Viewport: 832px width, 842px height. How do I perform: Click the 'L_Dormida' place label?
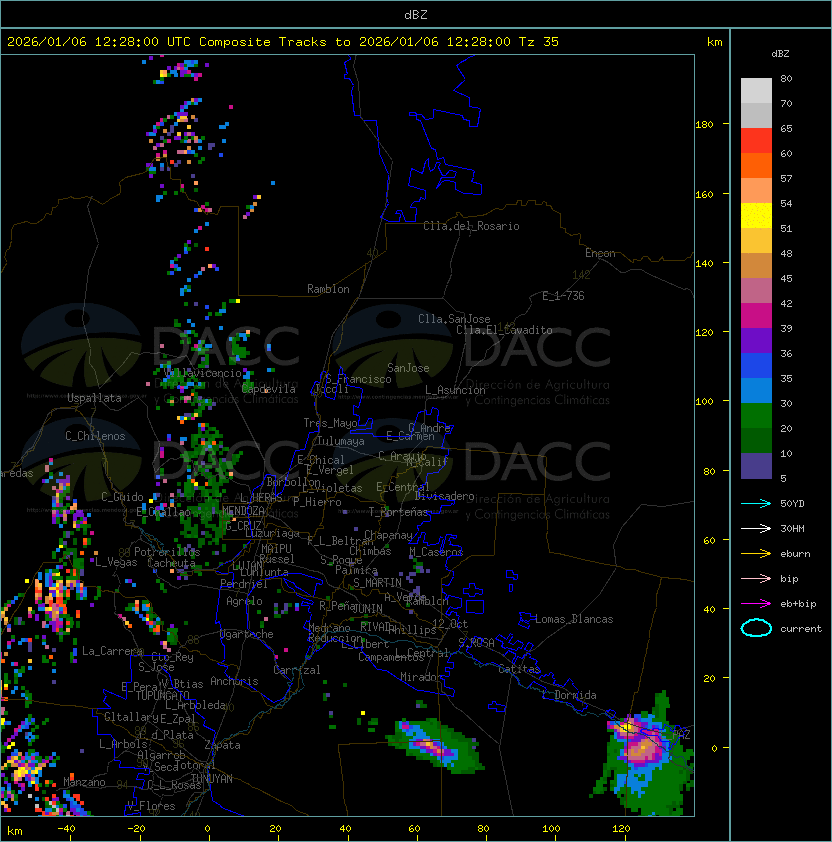(x=569, y=695)
